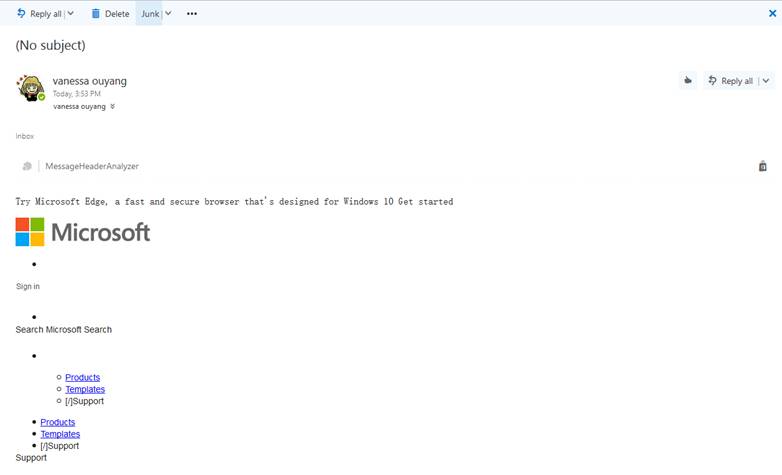782x475 pixels.
Task: Expand the recipient details chevron
Action: pos(113,106)
